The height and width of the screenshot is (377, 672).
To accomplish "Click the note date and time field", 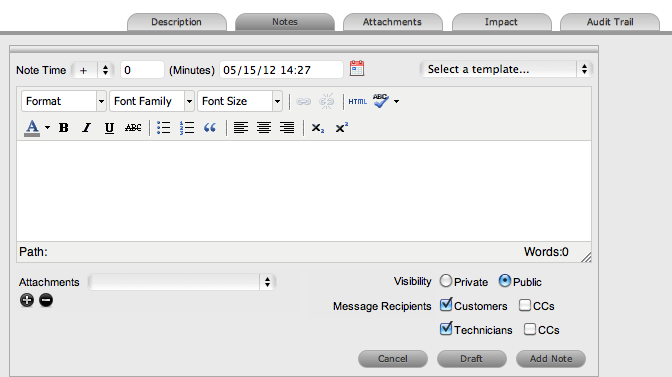I will coord(281,70).
